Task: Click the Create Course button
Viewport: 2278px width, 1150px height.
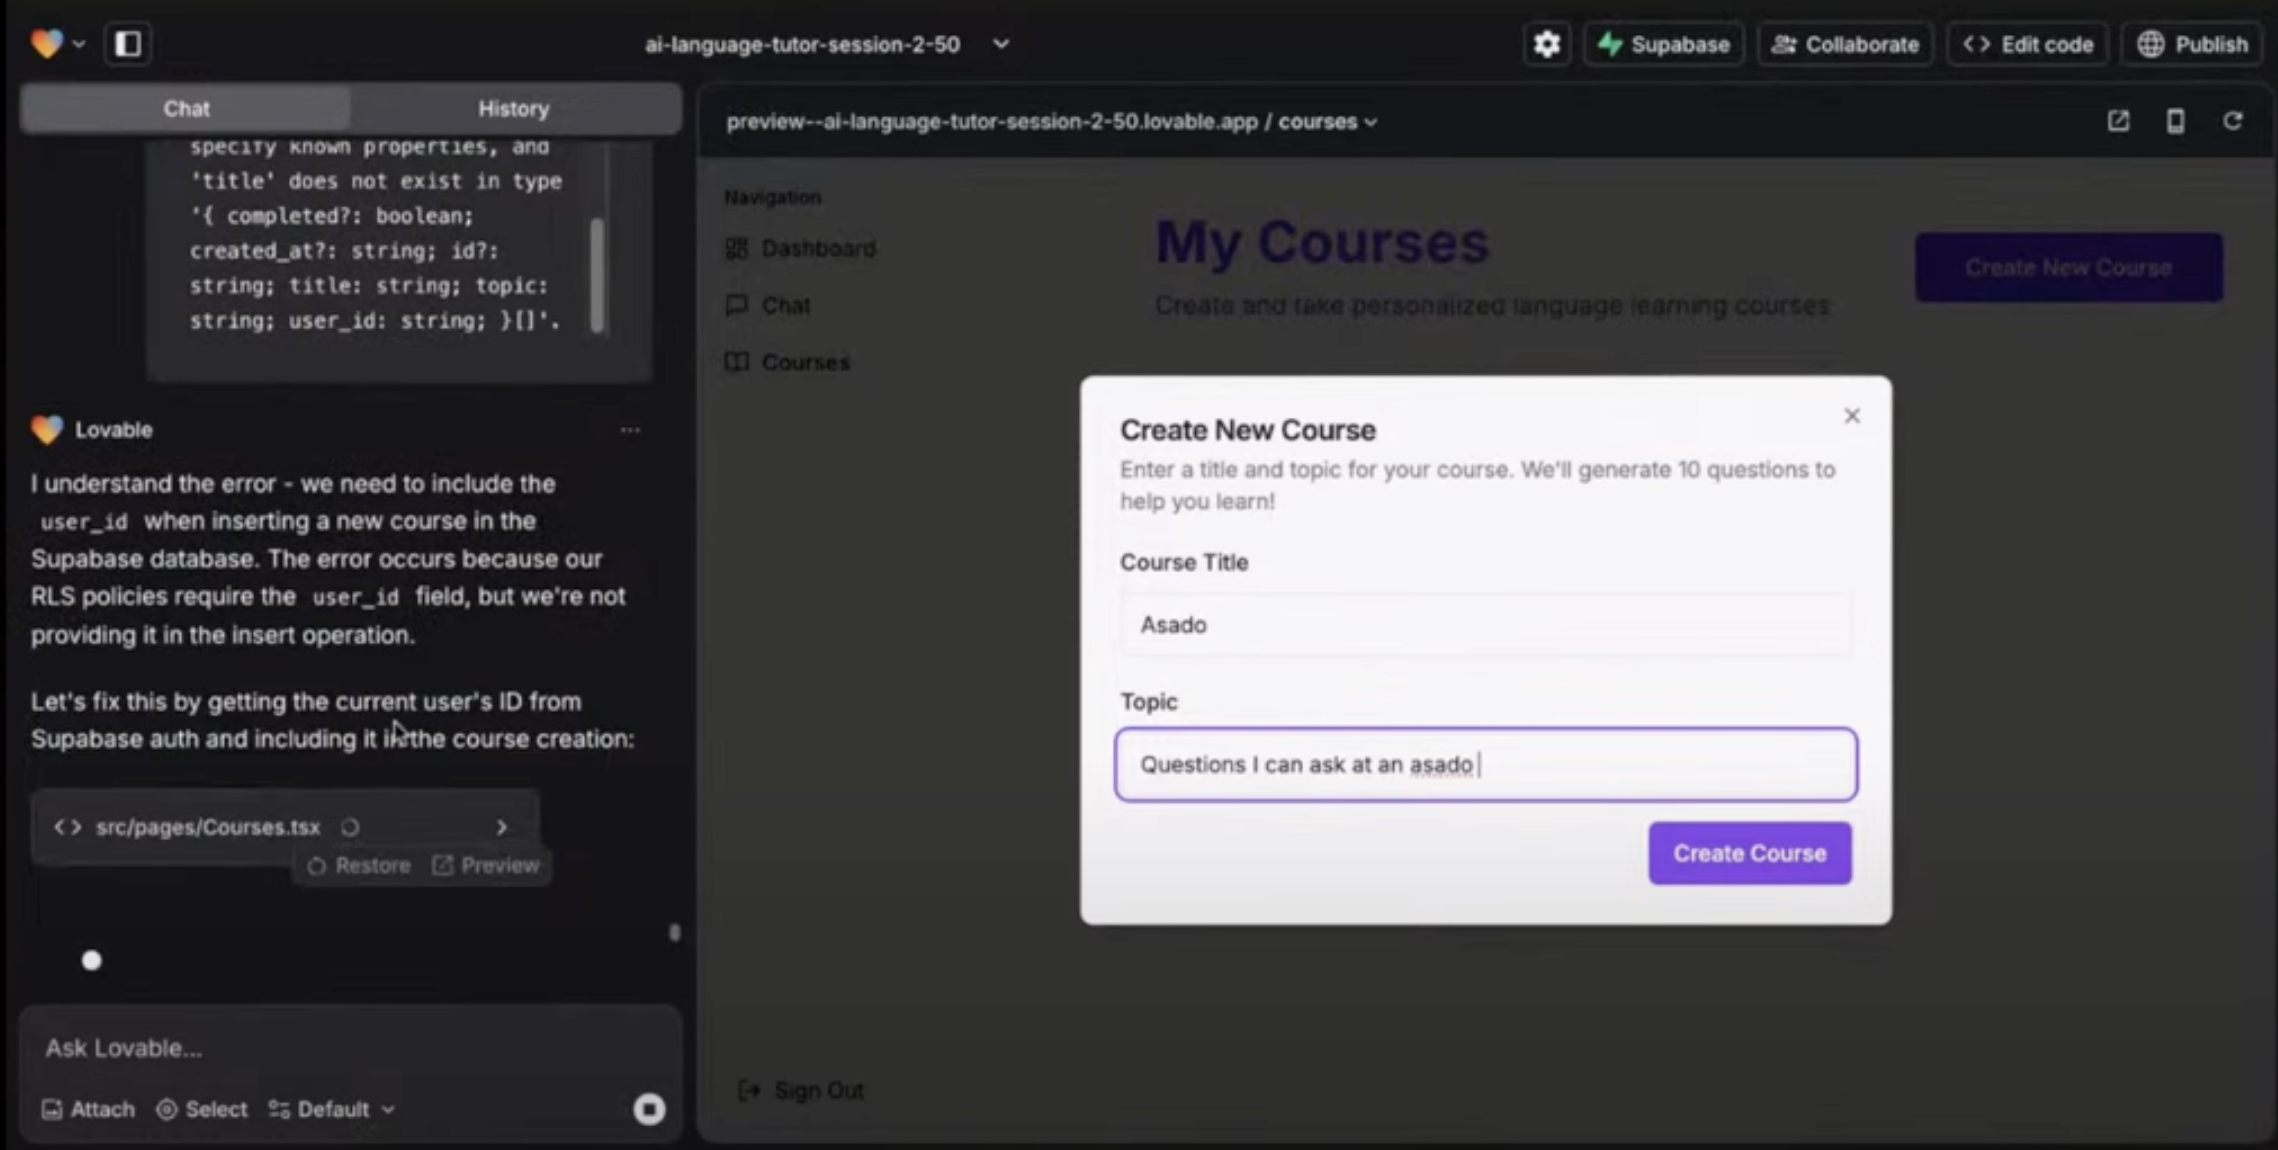Action: tap(1748, 853)
